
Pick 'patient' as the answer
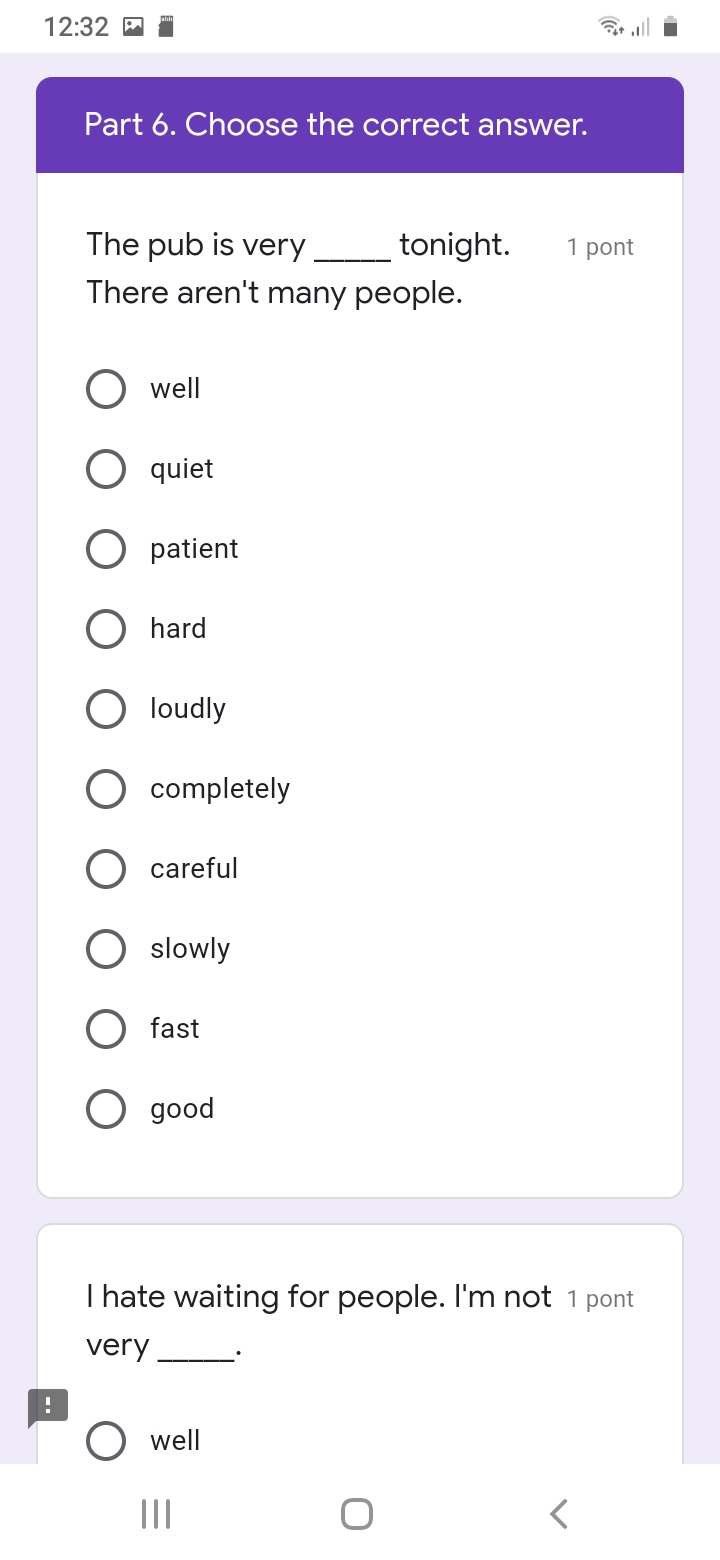[106, 549]
